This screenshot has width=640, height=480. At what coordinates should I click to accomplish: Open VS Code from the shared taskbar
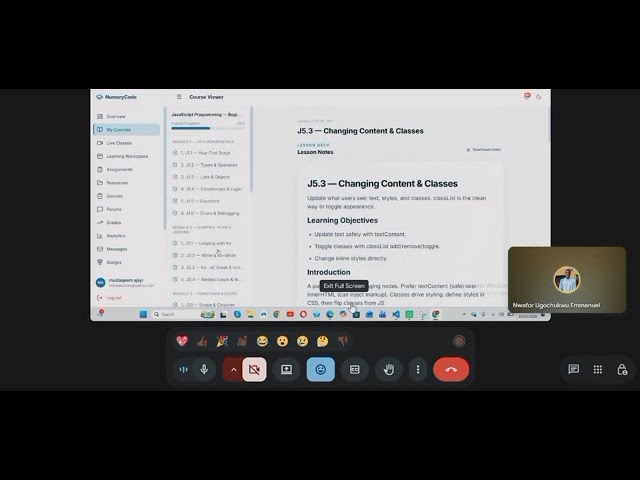396,314
